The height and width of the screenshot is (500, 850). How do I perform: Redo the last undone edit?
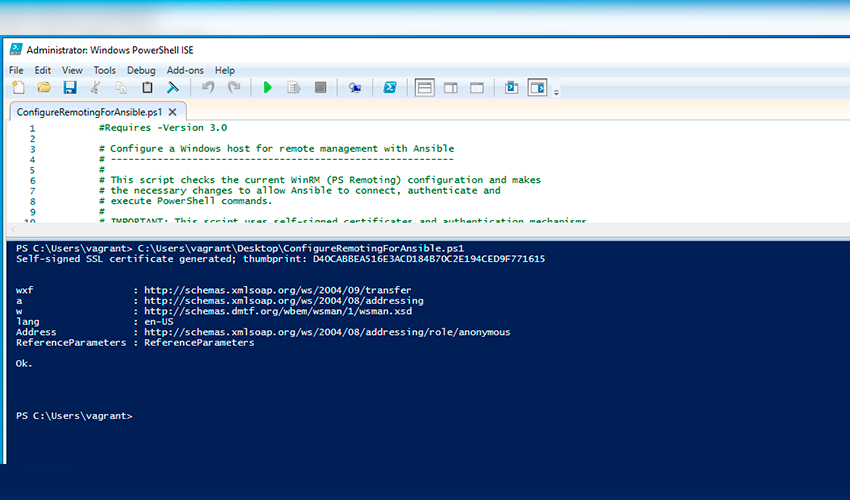pyautogui.click(x=234, y=87)
